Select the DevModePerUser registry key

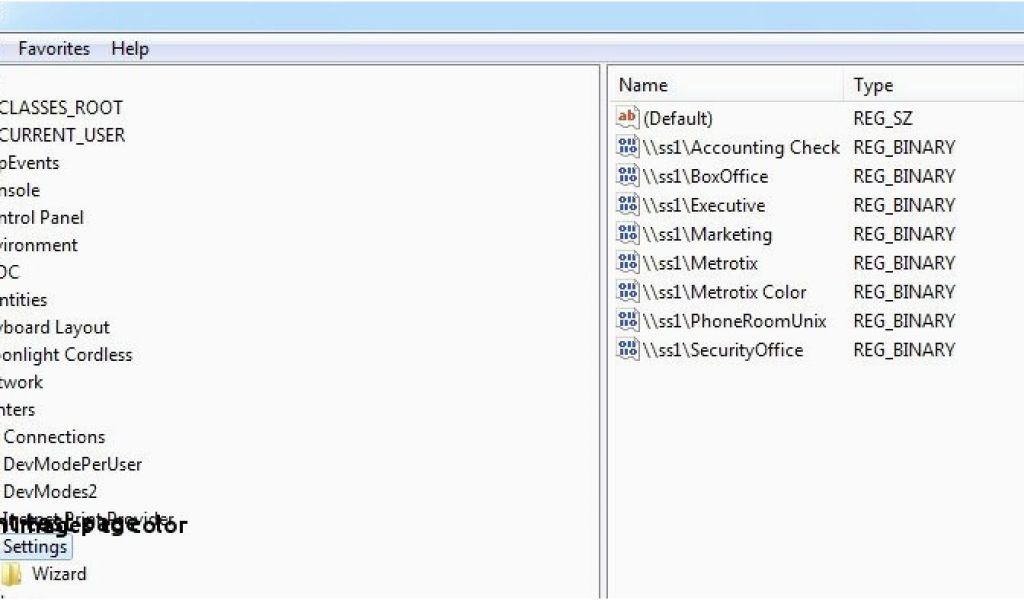72,464
